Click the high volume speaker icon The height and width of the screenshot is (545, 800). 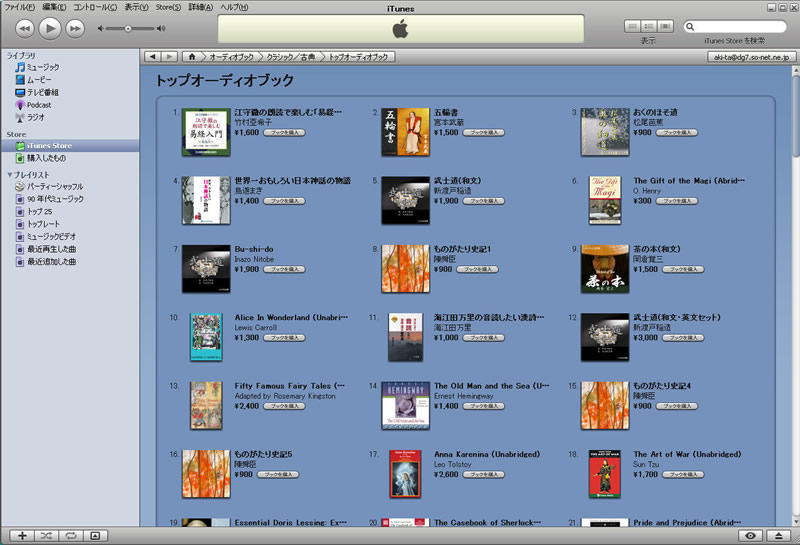click(x=161, y=29)
